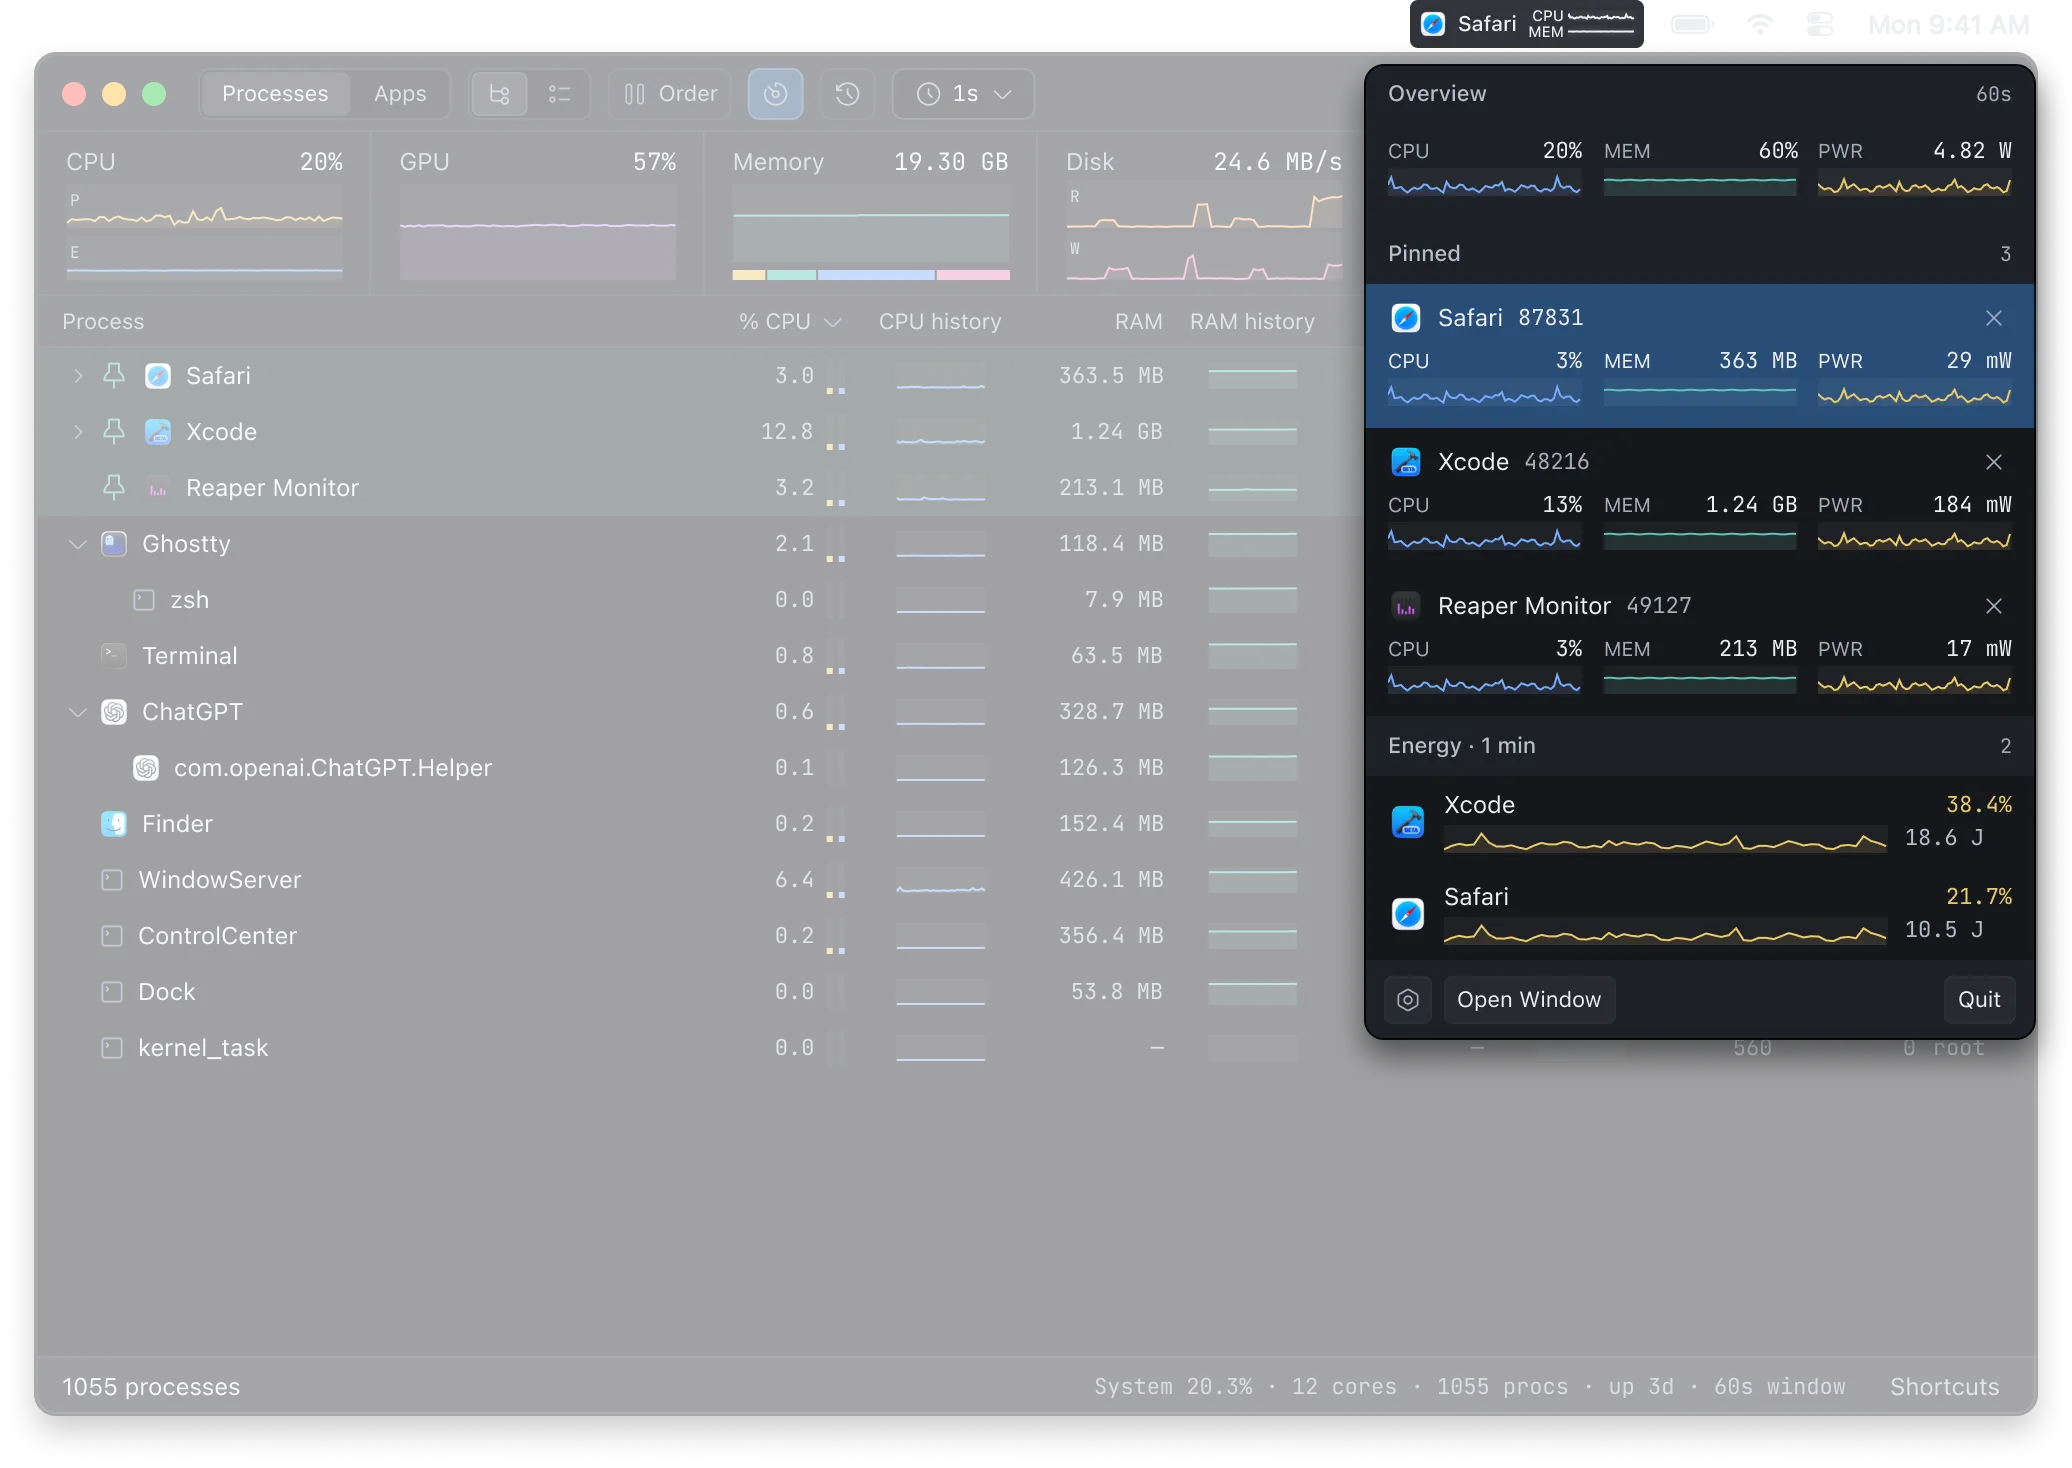Expand the Safari process row
2072x1468 pixels.
pyautogui.click(x=78, y=375)
